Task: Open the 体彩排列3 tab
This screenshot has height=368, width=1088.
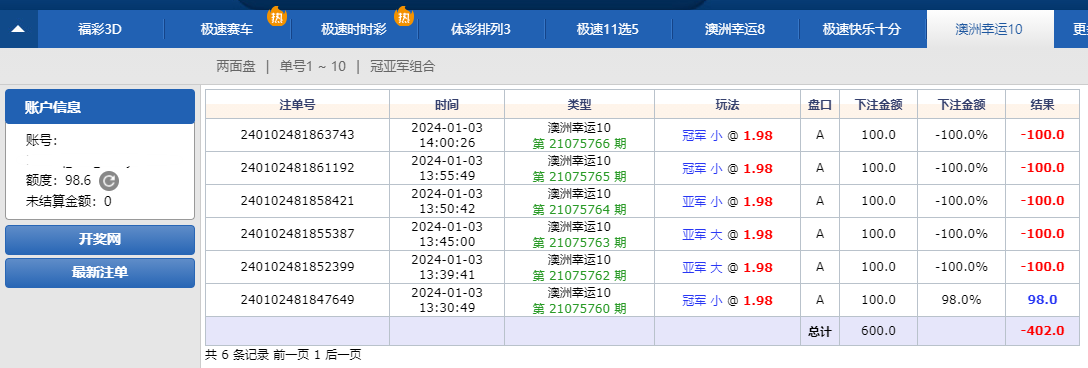Action: [481, 29]
